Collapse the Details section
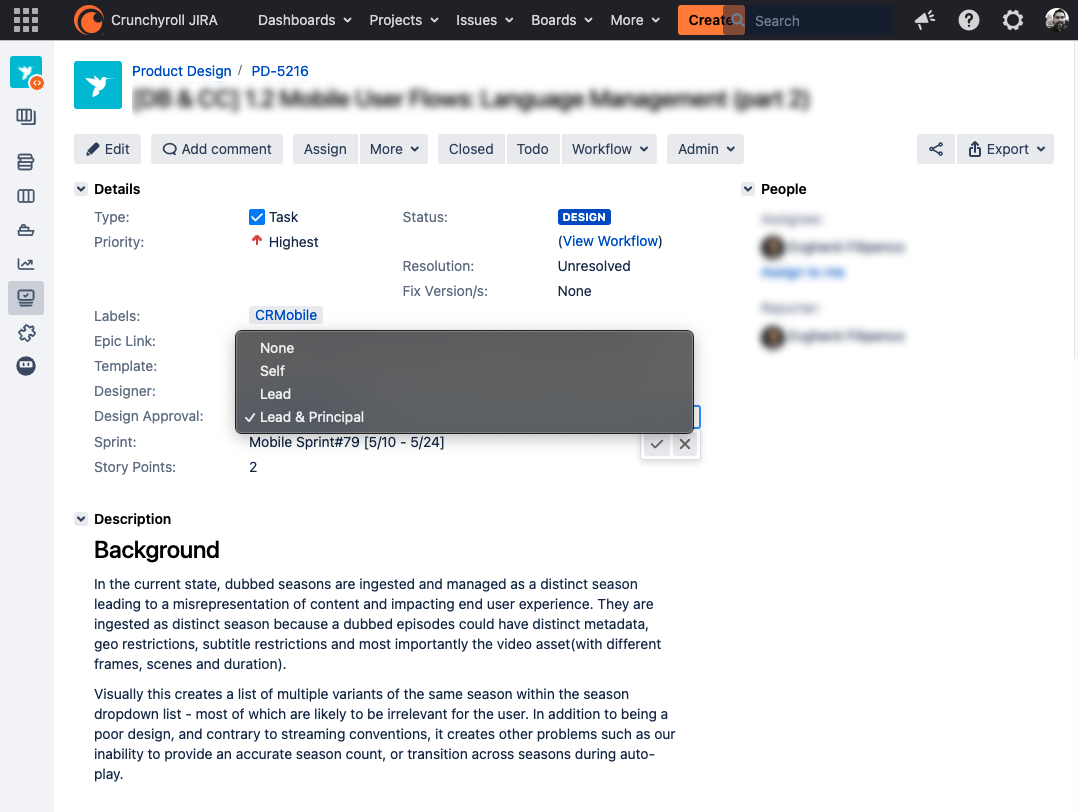Image resolution: width=1078 pixels, height=812 pixels. click(x=81, y=189)
